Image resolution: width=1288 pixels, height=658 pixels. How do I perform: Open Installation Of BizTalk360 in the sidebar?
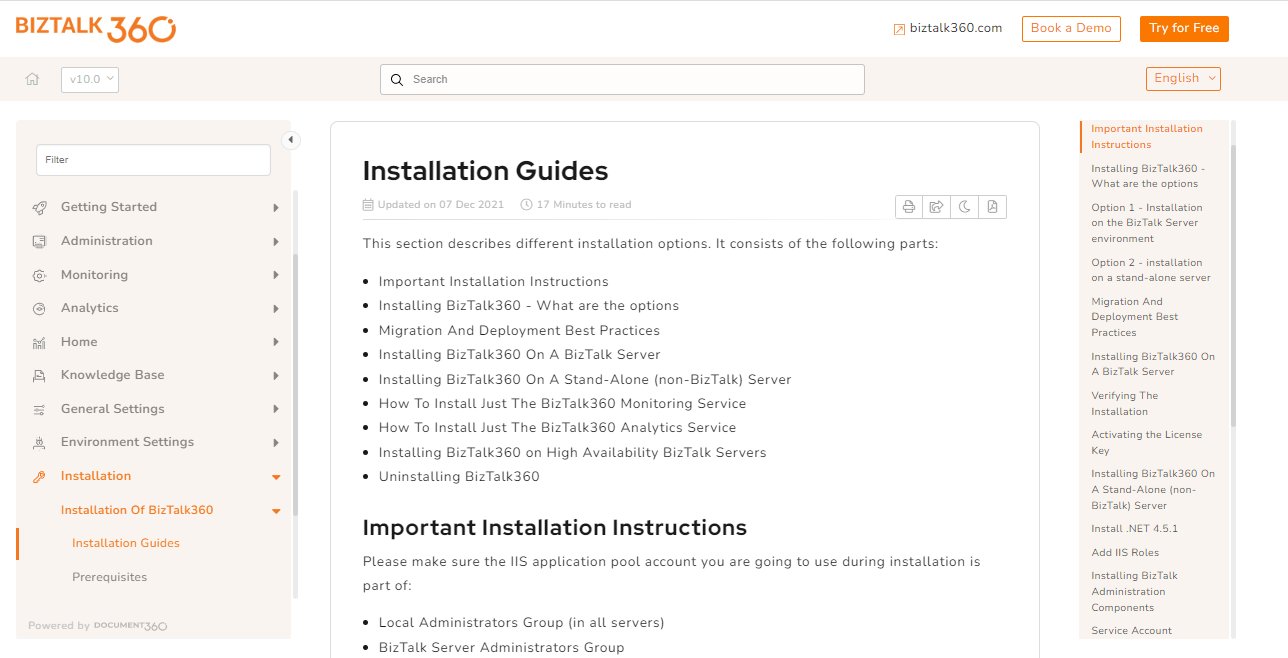(137, 510)
